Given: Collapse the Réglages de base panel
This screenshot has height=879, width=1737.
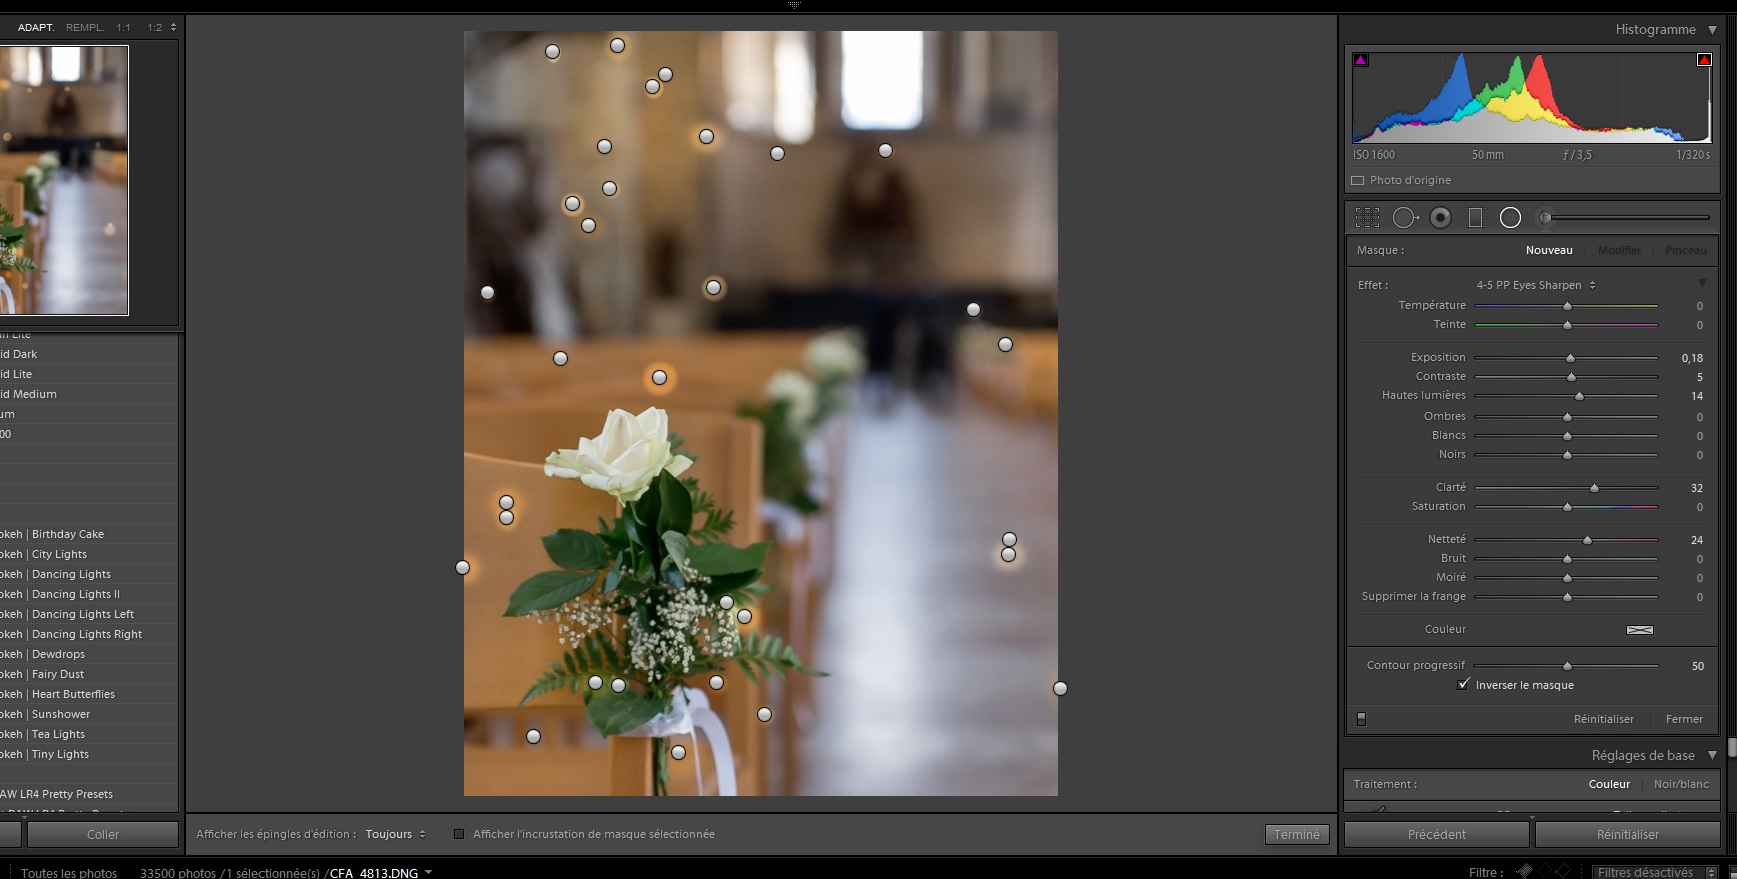Looking at the screenshot, I should (1712, 755).
